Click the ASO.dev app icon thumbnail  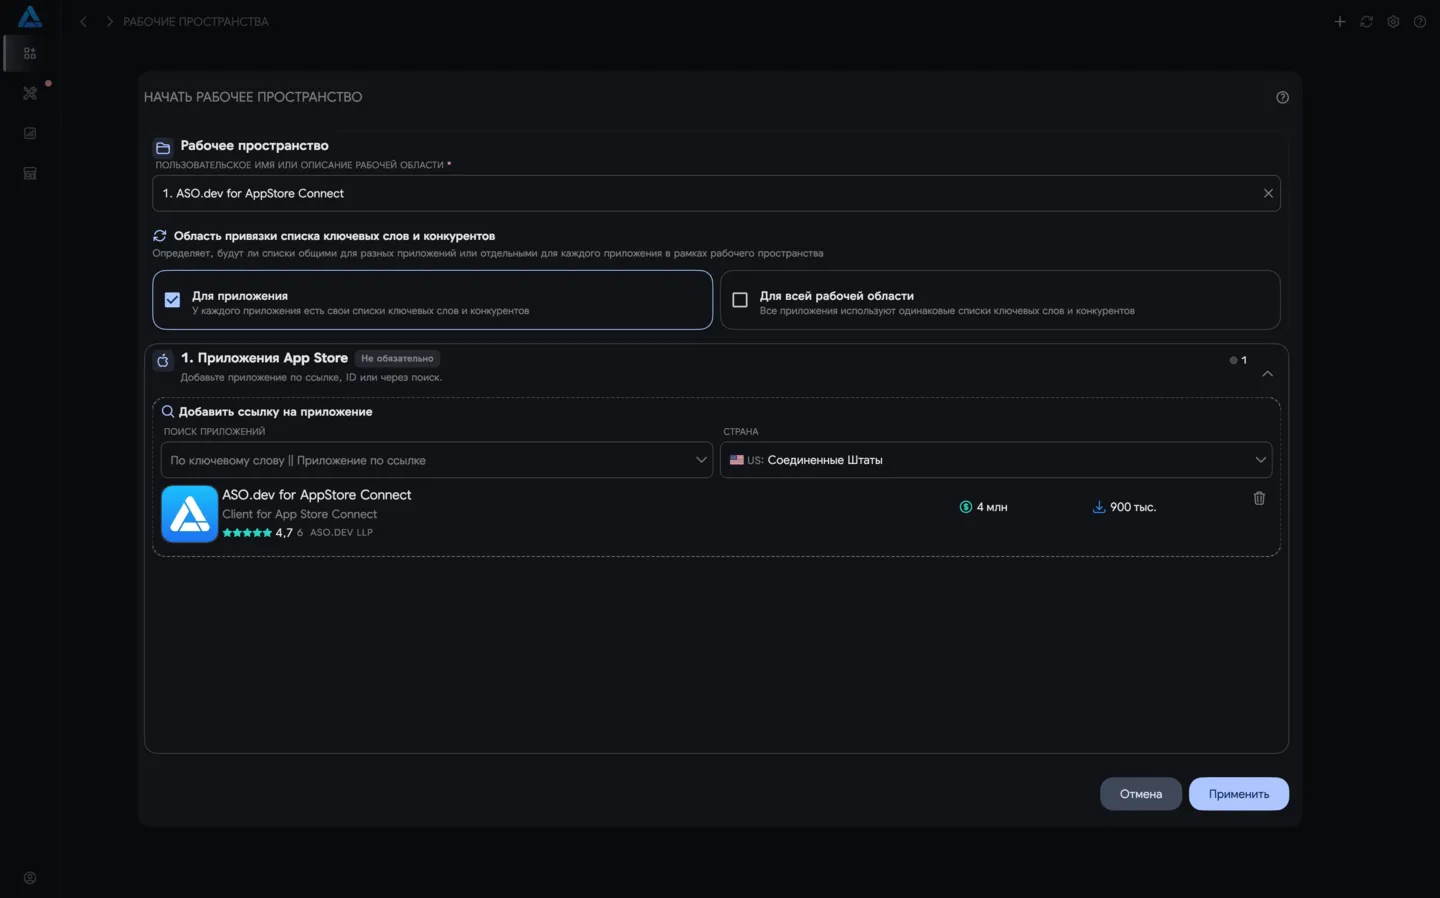pyautogui.click(x=189, y=514)
